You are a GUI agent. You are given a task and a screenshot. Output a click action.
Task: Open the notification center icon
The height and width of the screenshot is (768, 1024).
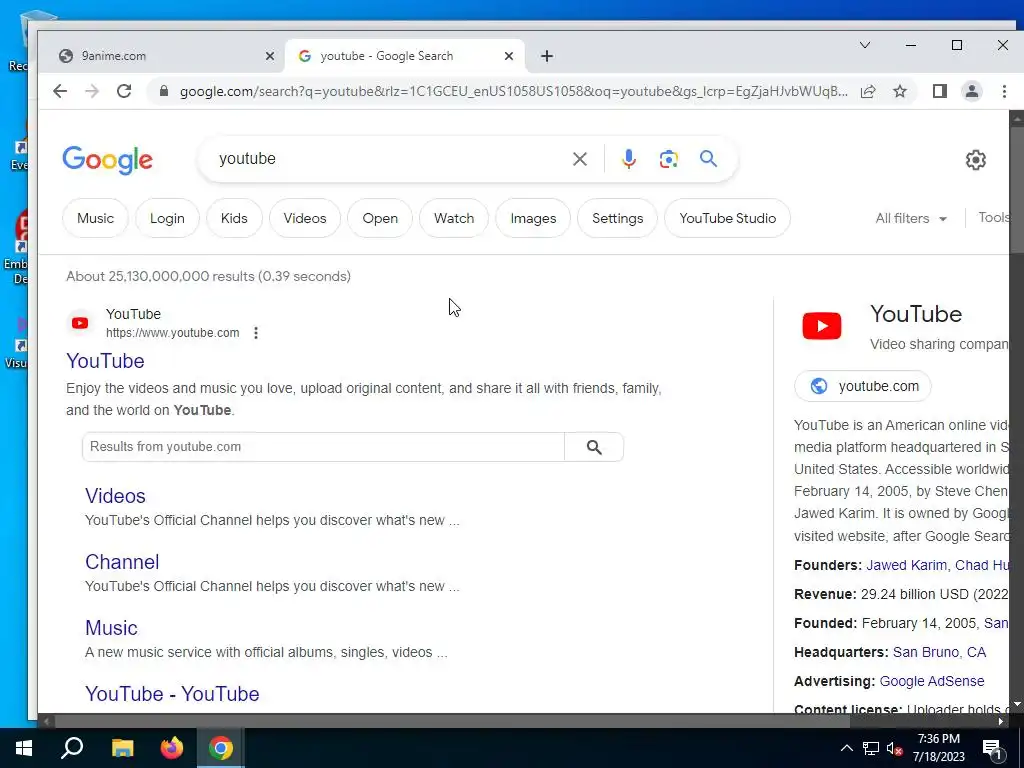993,750
